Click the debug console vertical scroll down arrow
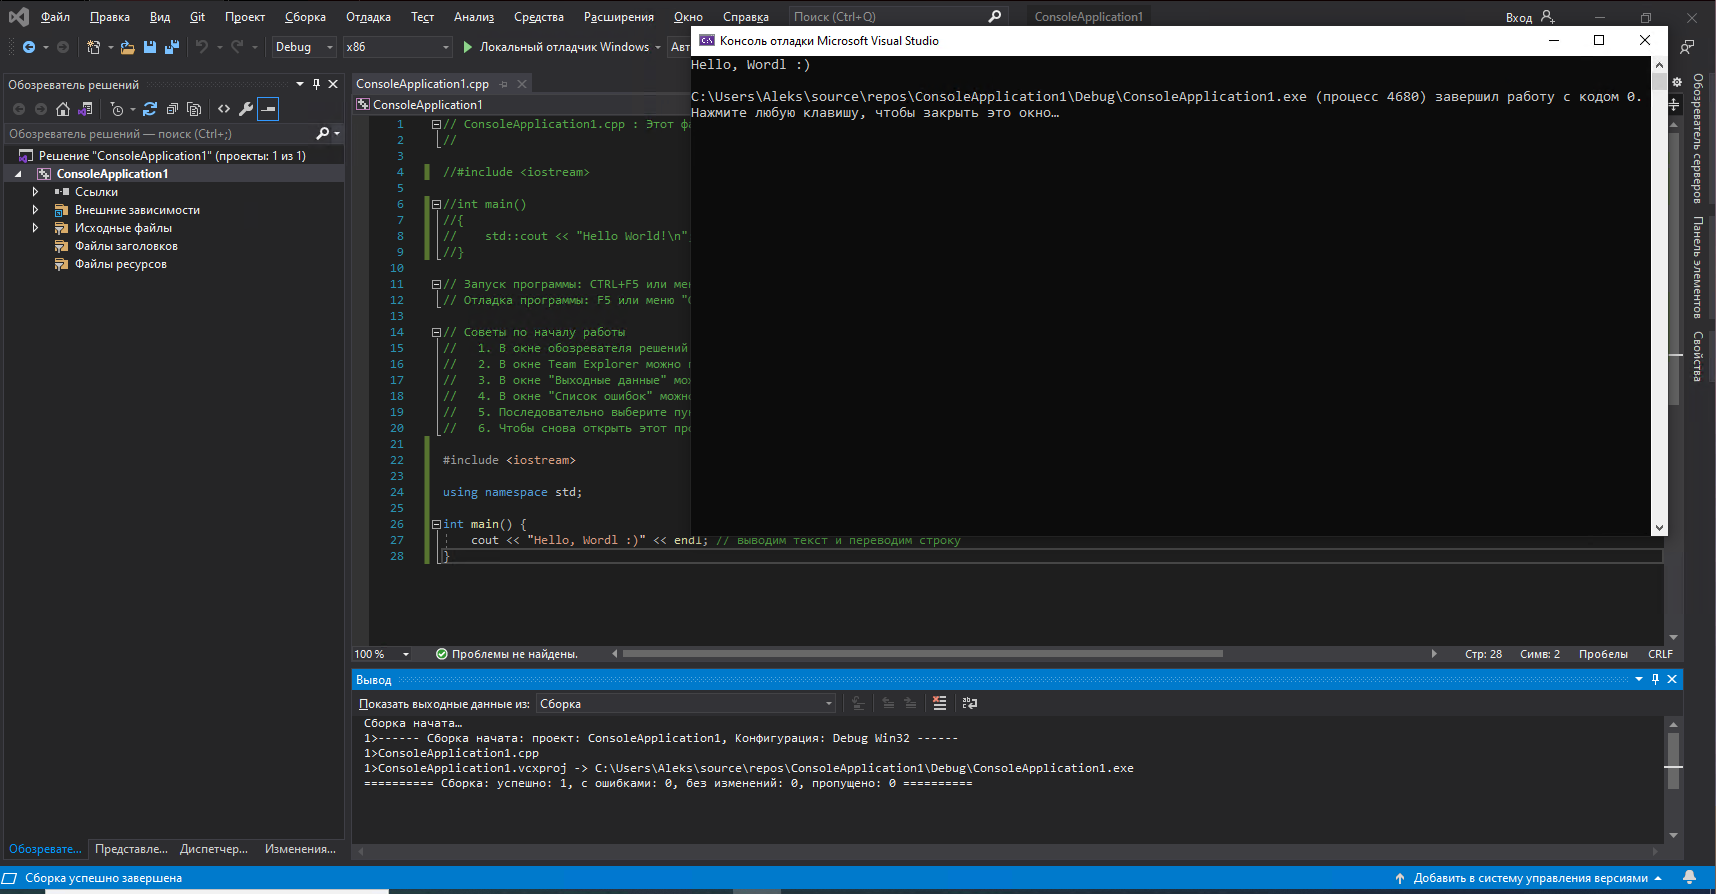The image size is (1716, 894). click(1659, 528)
